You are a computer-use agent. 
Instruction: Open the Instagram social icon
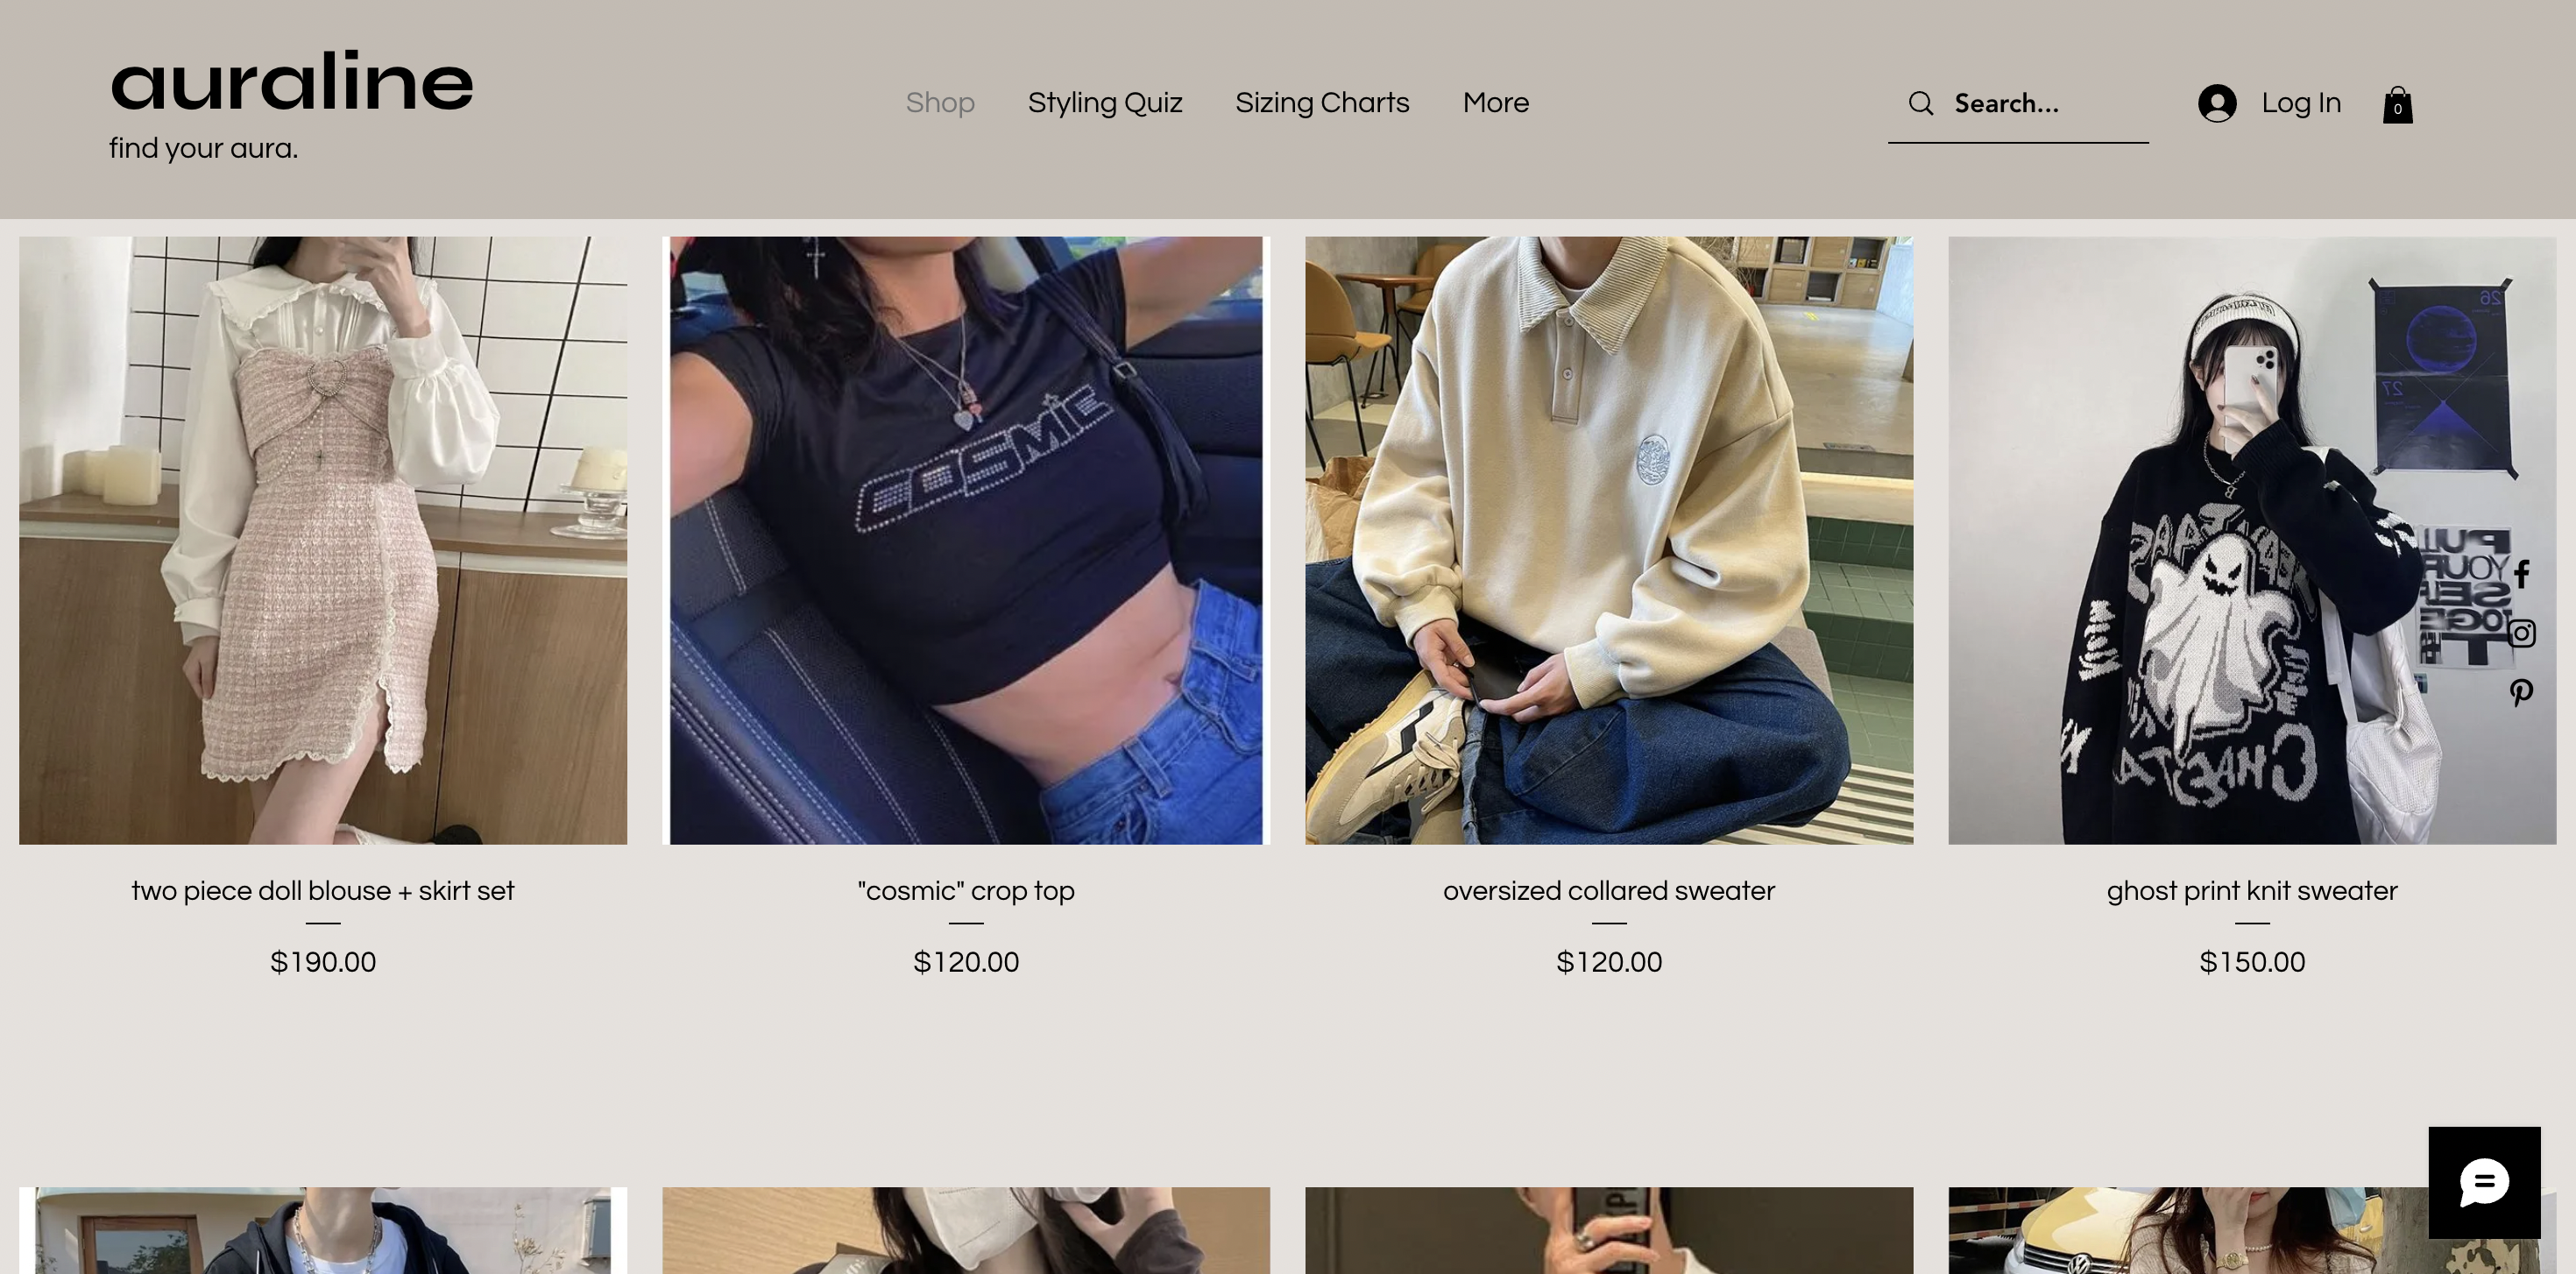click(2521, 633)
